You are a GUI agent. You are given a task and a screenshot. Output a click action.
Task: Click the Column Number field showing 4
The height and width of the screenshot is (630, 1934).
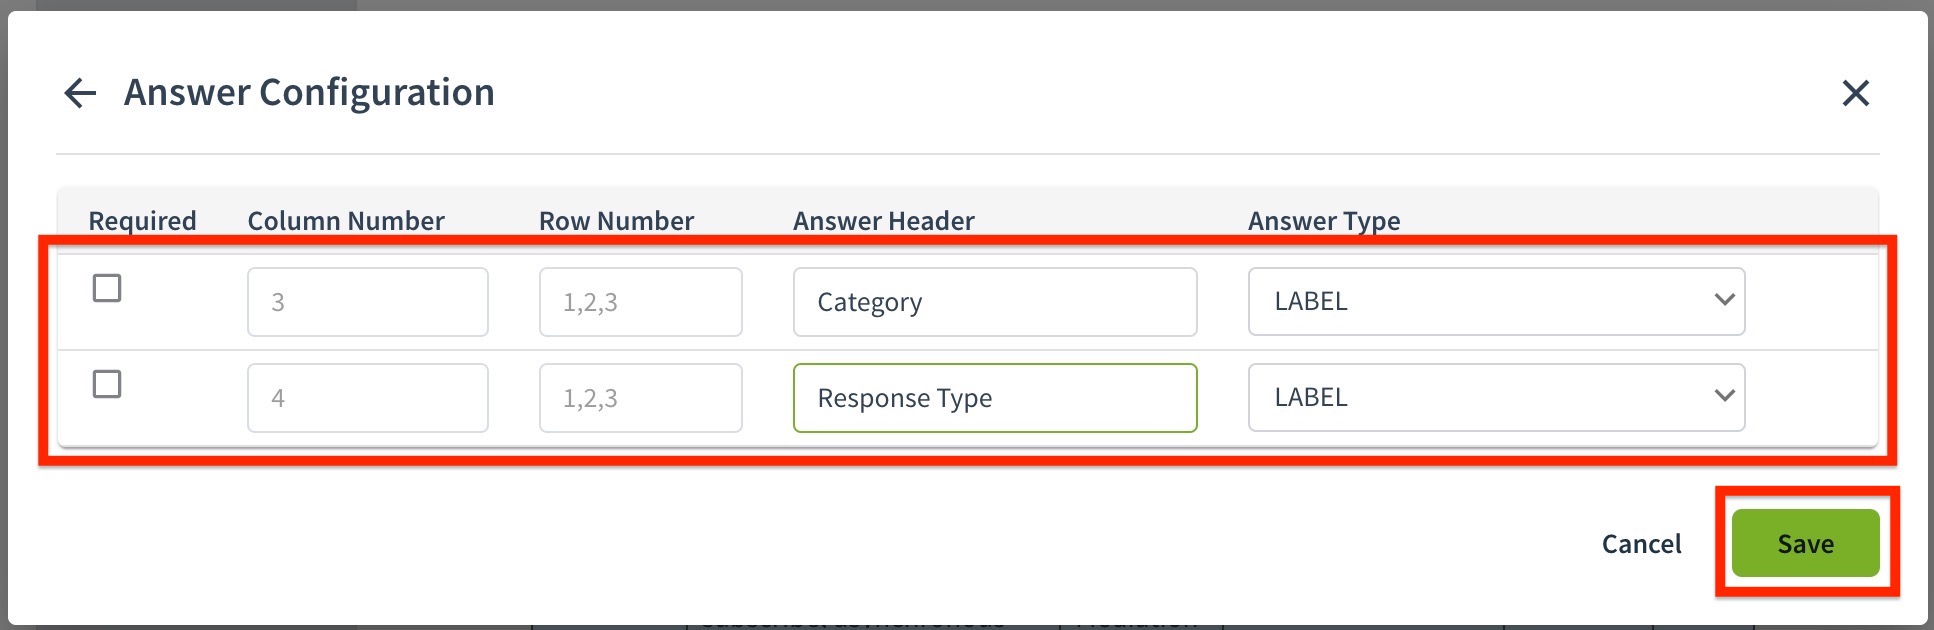[368, 398]
